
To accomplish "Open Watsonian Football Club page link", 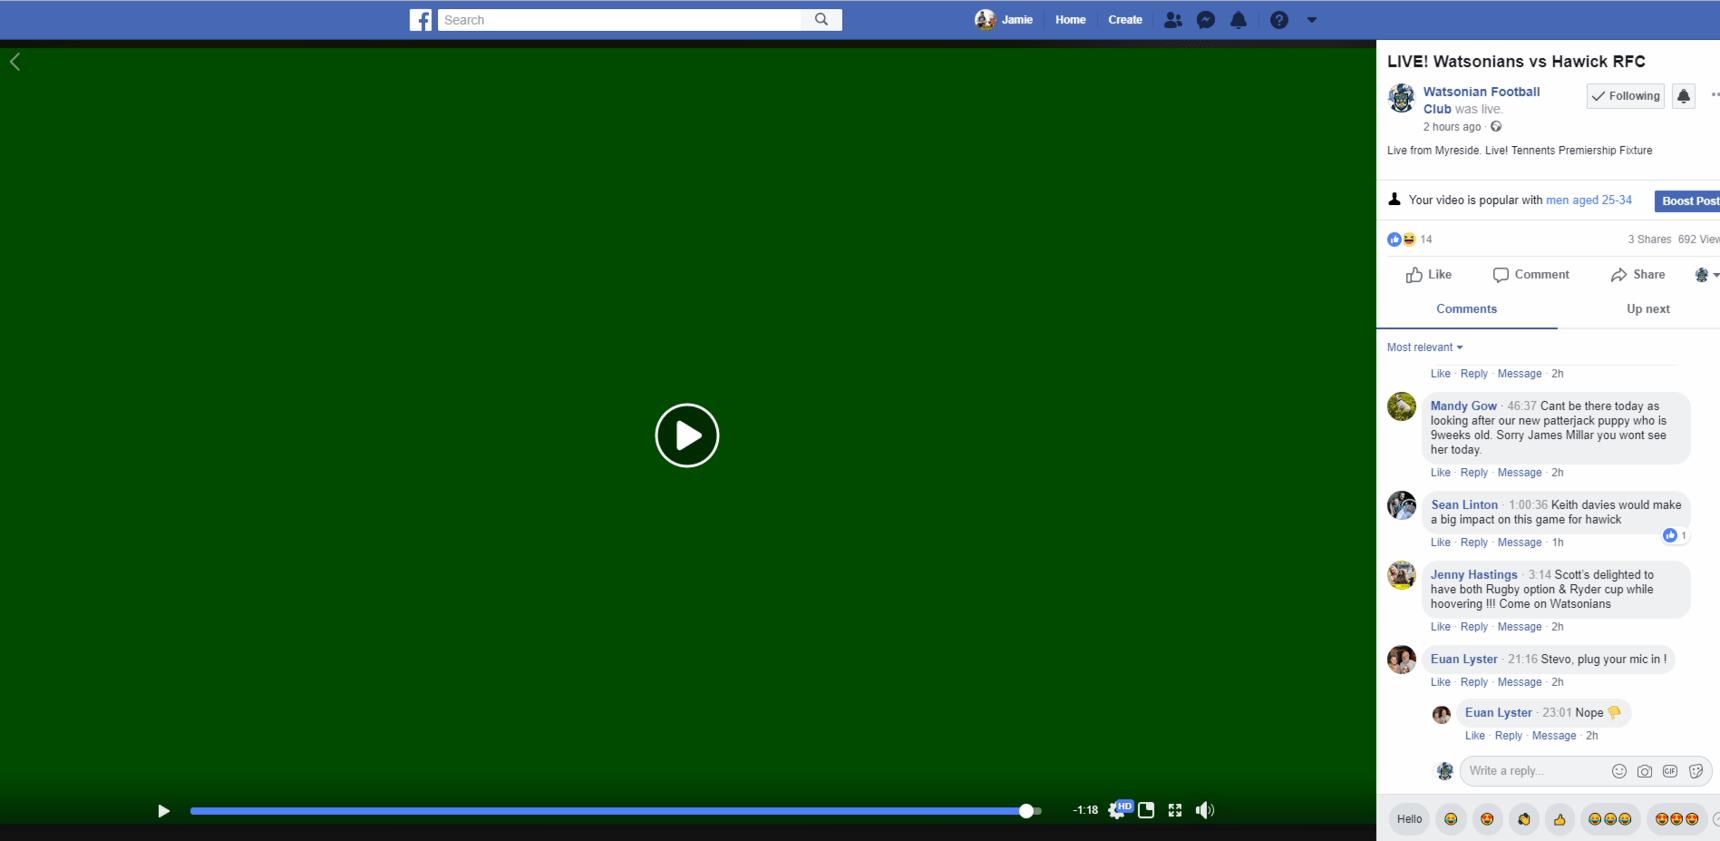I will click(1481, 100).
